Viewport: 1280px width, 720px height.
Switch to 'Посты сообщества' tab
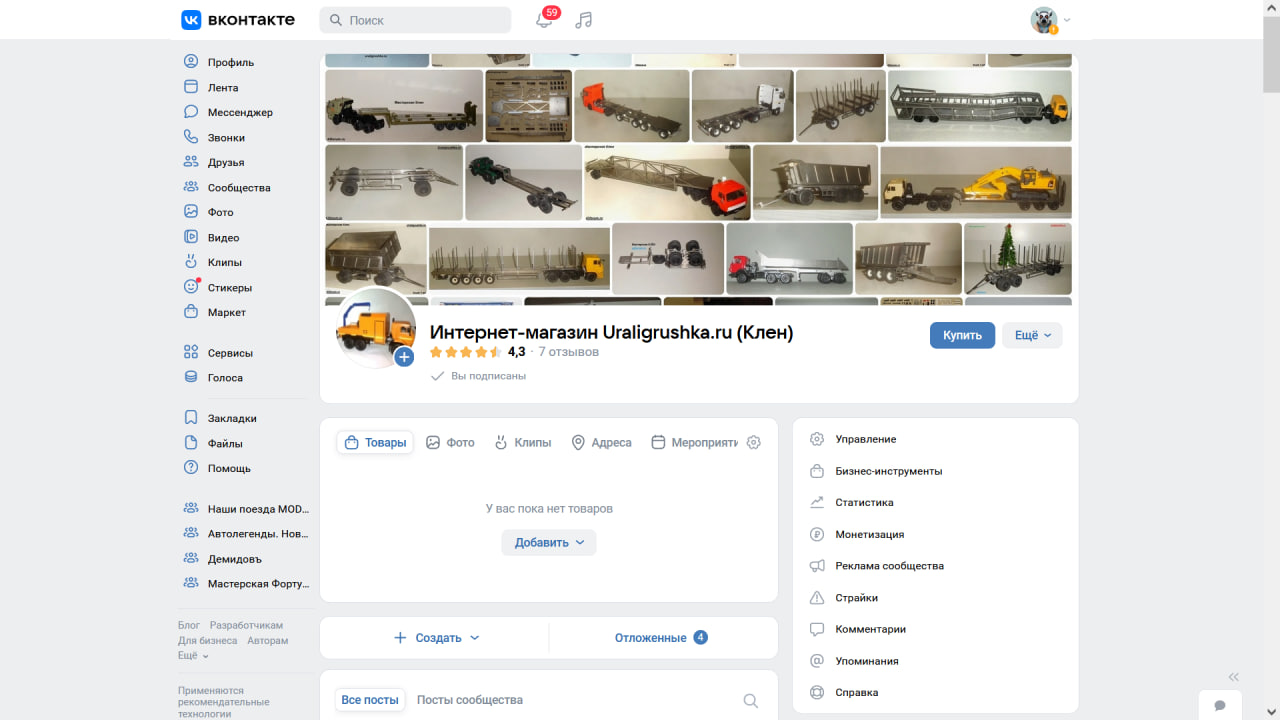(469, 700)
